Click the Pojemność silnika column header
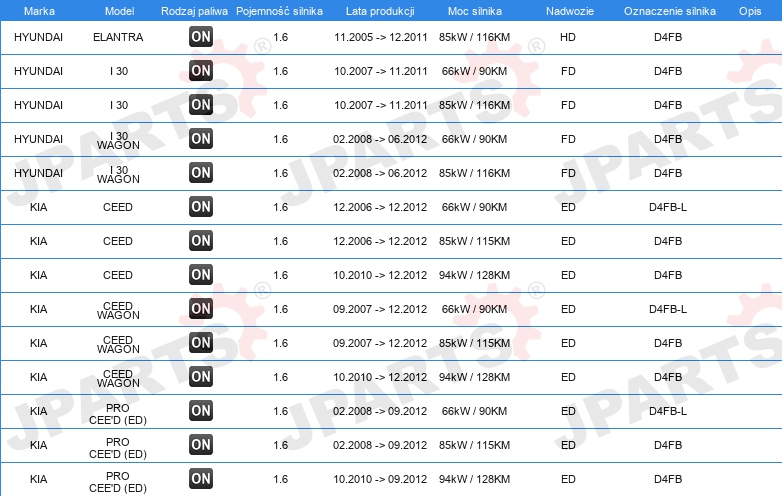Screen dimensions: 782x496 point(279,11)
